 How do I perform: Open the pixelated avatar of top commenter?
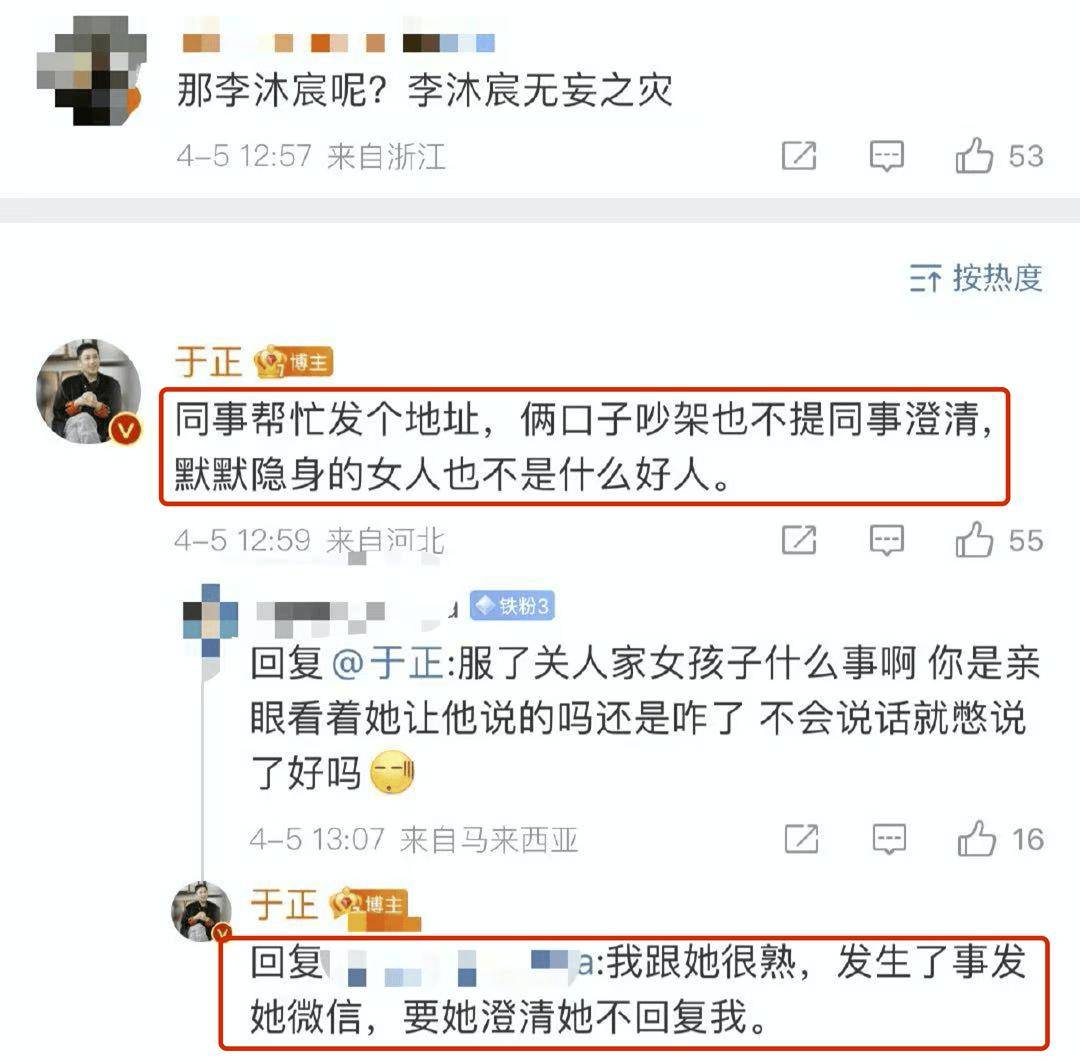tap(89, 71)
